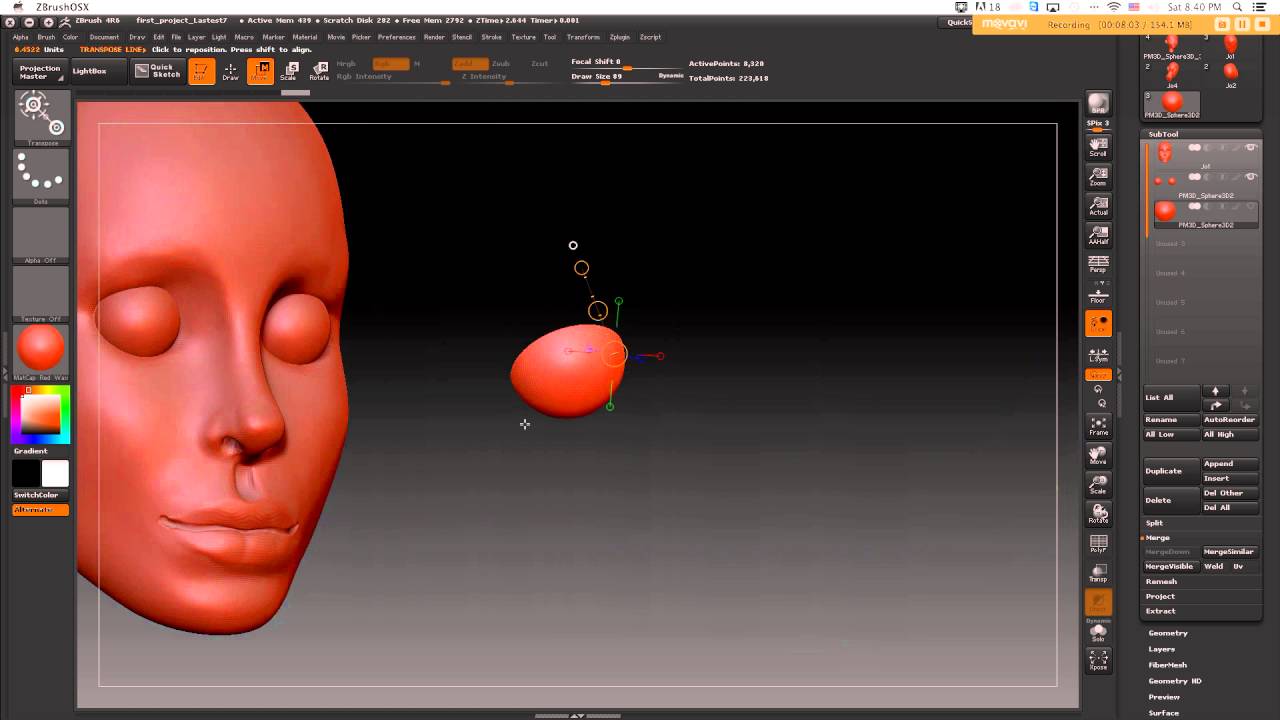Expand the Geometry section
Screen dimensions: 1280x720
coord(1168,633)
